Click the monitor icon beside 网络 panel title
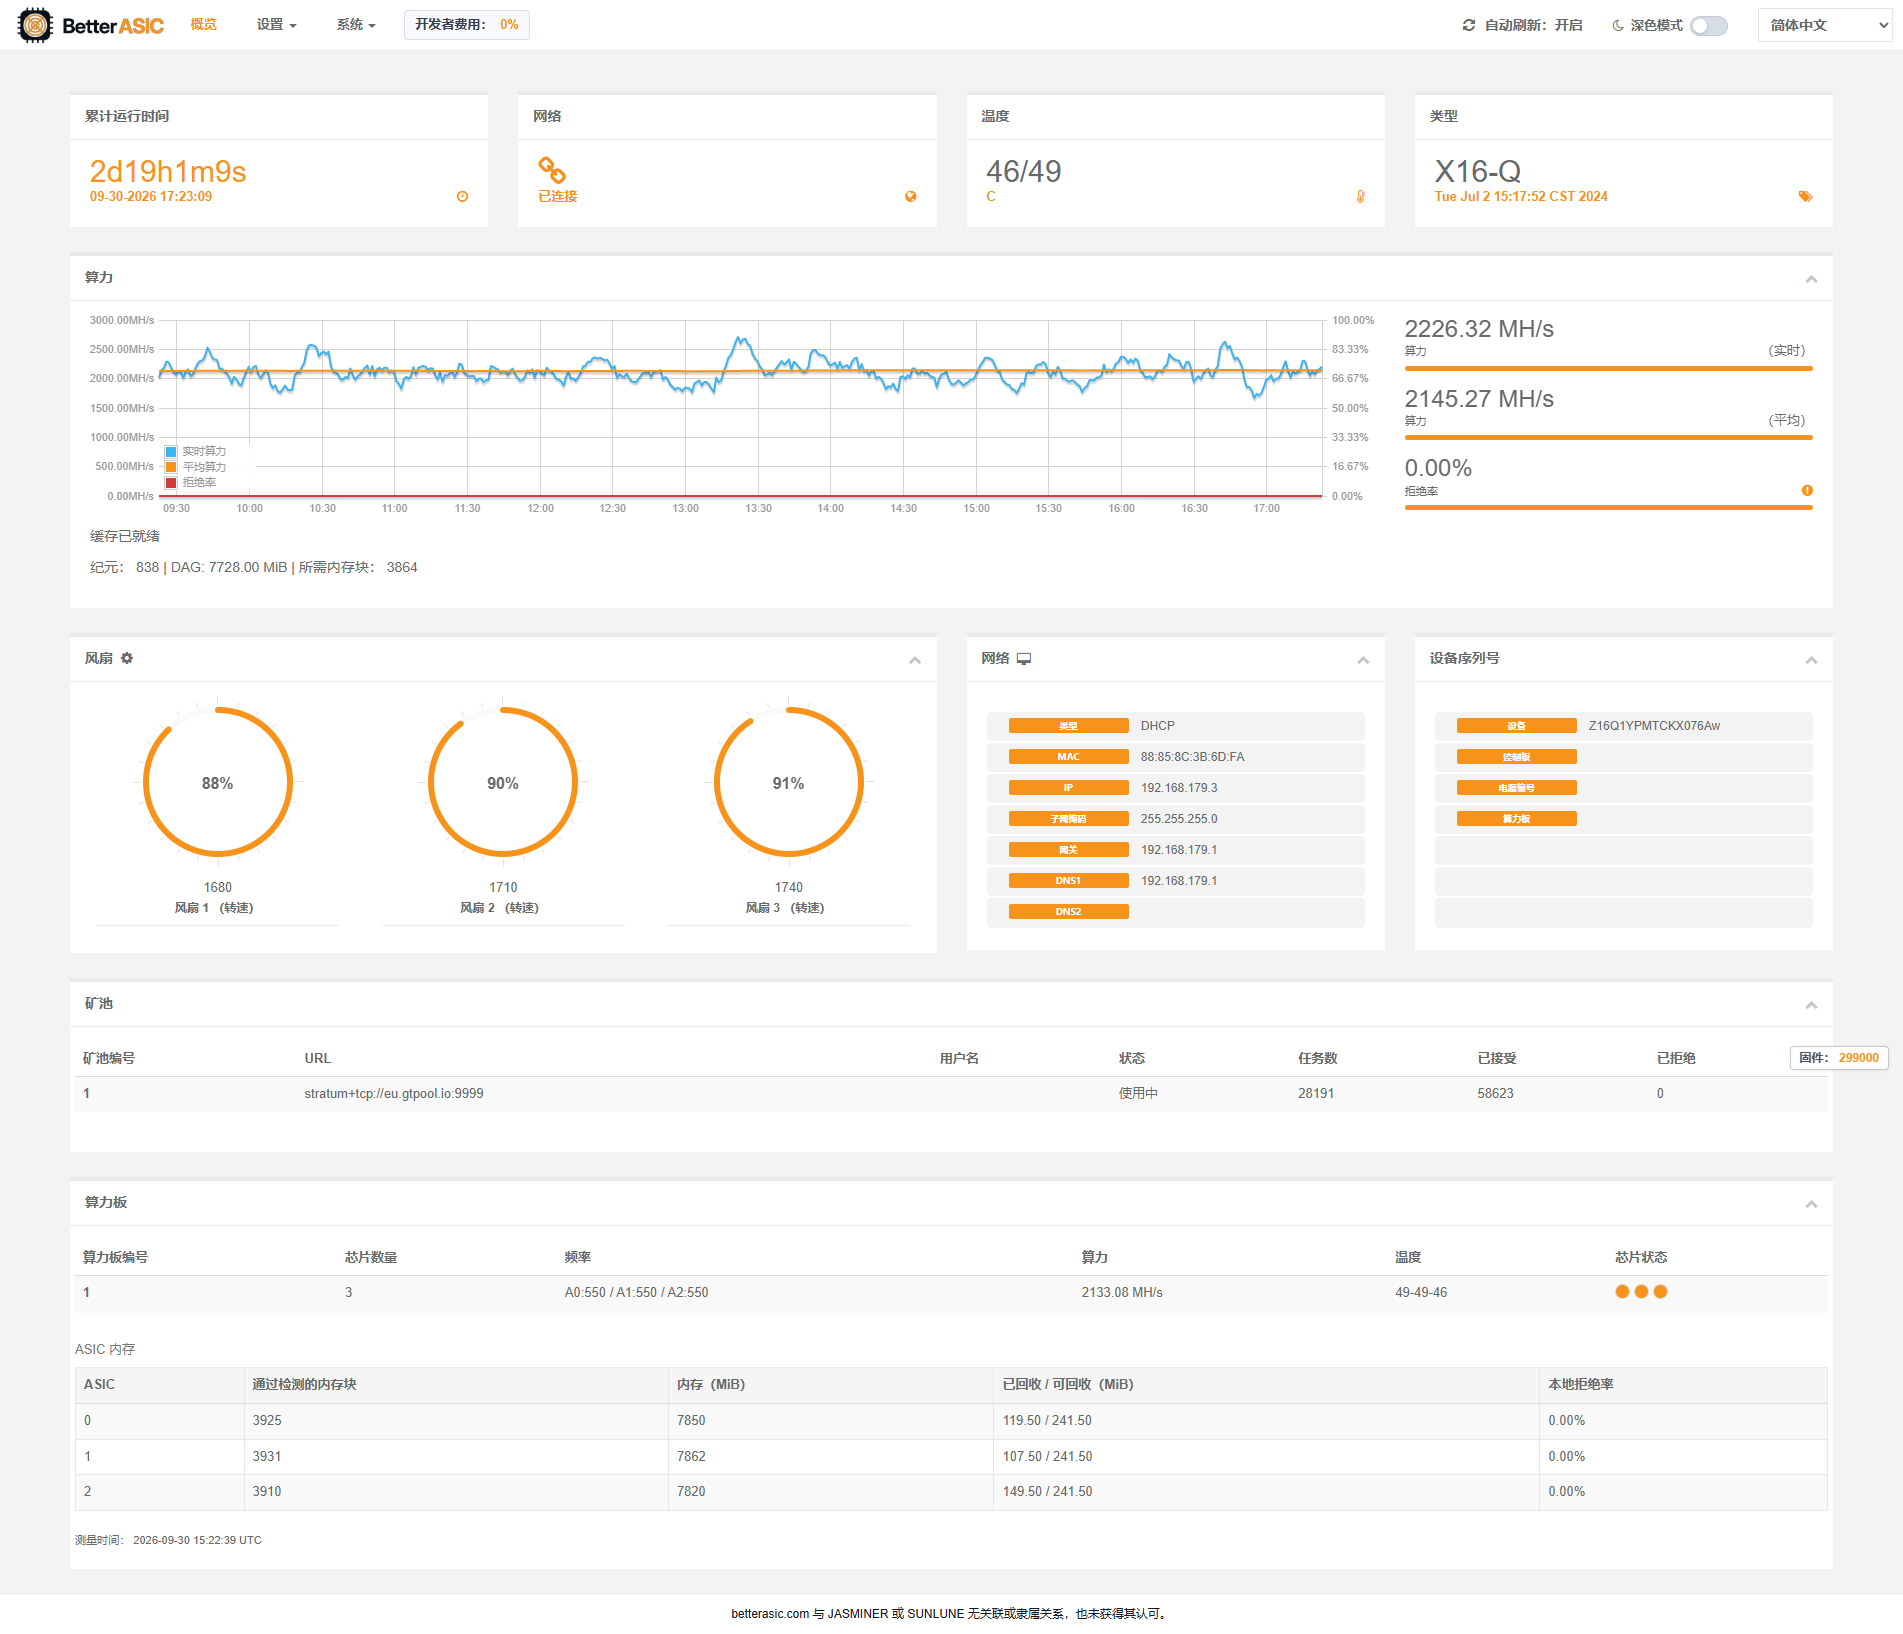This screenshot has height=1634, width=1903. tap(1024, 658)
